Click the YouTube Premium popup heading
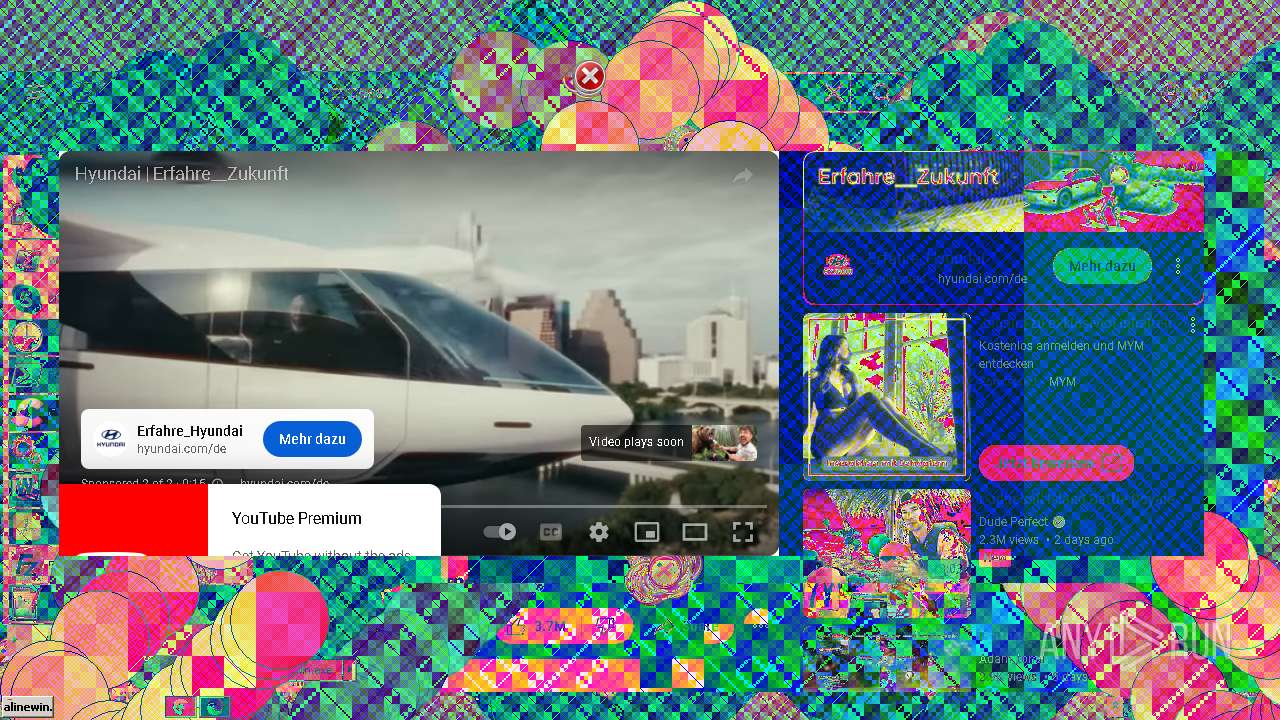Viewport: 1280px width, 720px height. (x=297, y=518)
